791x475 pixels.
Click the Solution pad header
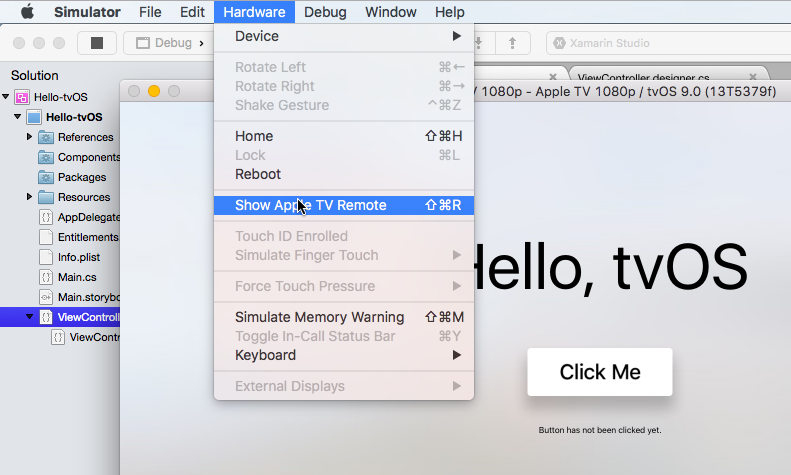35,76
